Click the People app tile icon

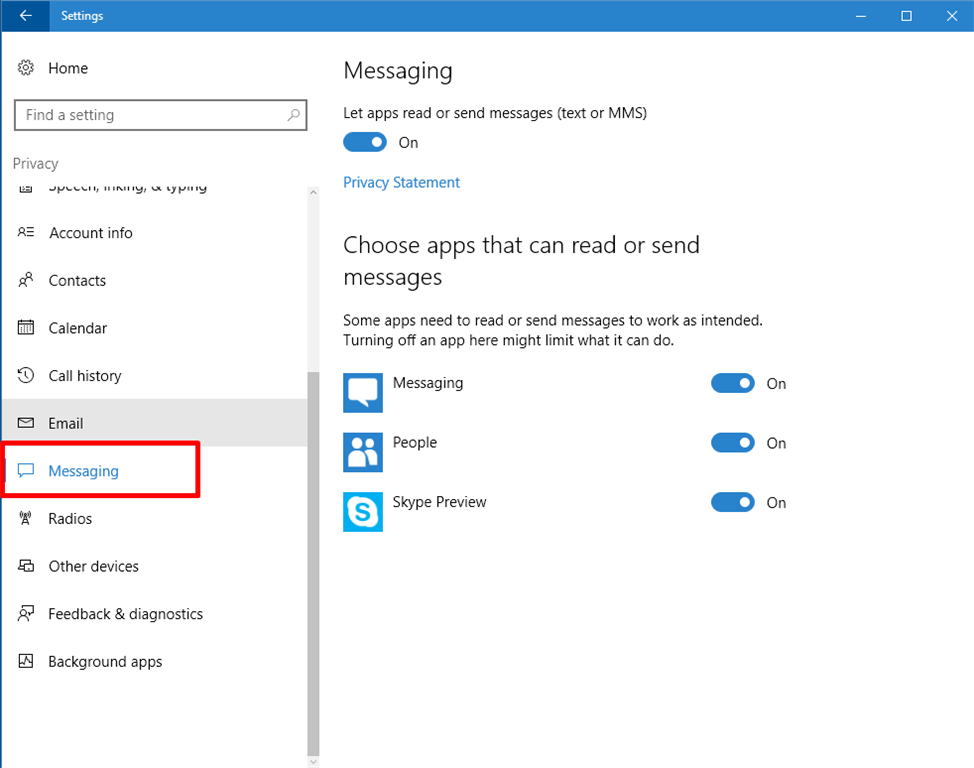363,452
